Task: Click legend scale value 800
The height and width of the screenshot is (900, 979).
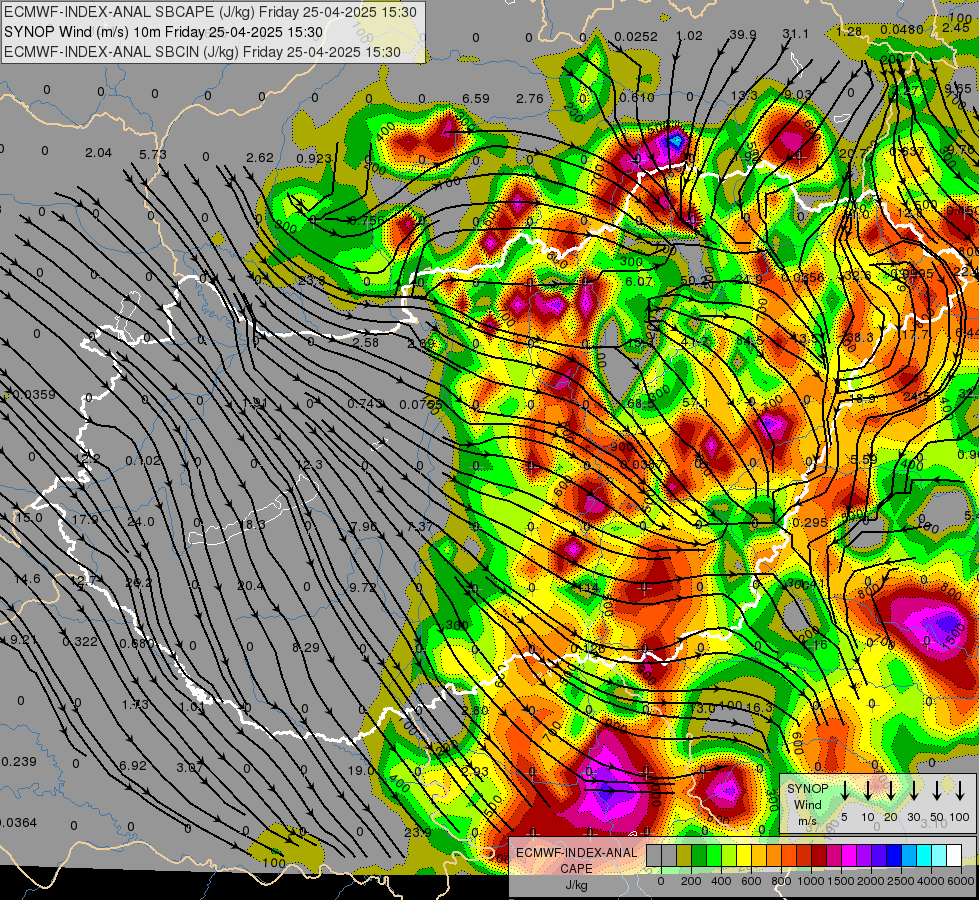Action: [x=780, y=881]
